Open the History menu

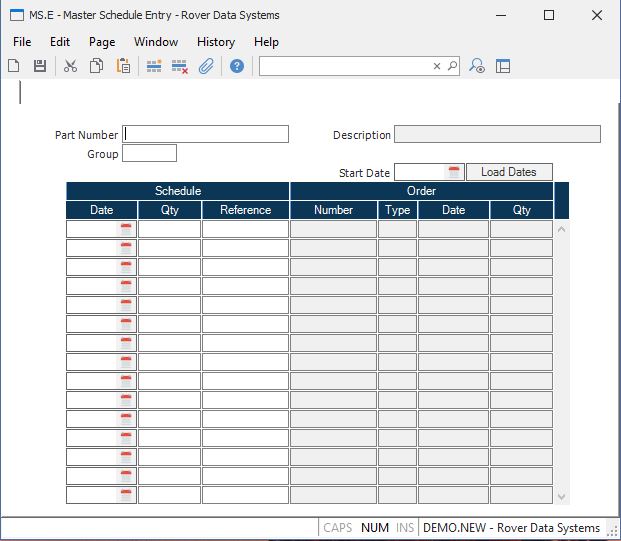(215, 42)
